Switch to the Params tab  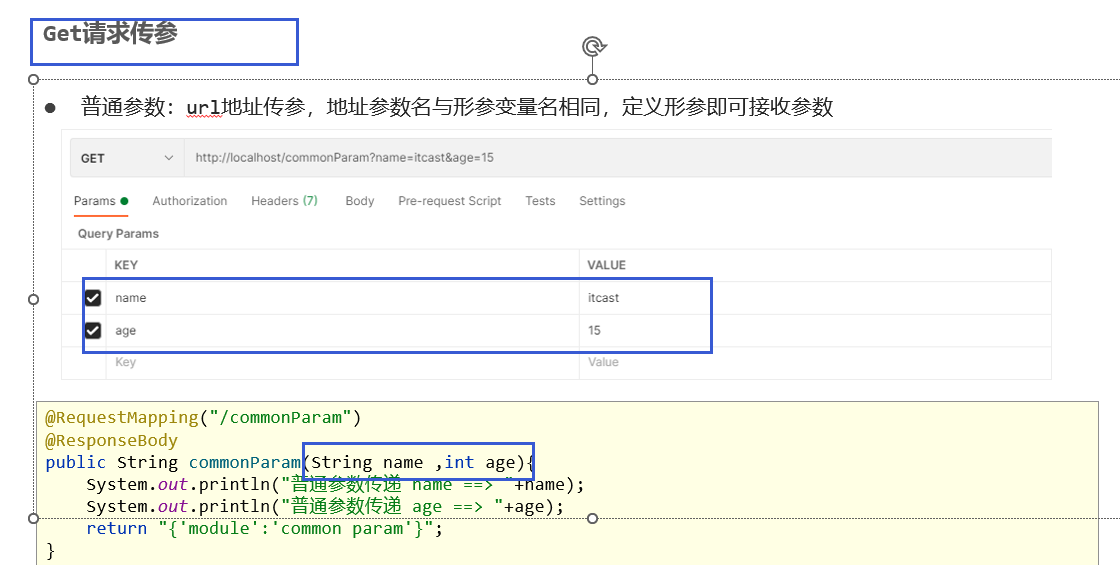(x=101, y=201)
